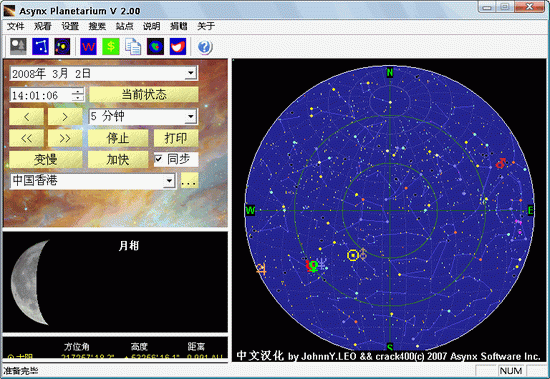550x379 pixels.
Task: Expand the date dropdown showing 2008年 3月 2日
Action: [190, 73]
